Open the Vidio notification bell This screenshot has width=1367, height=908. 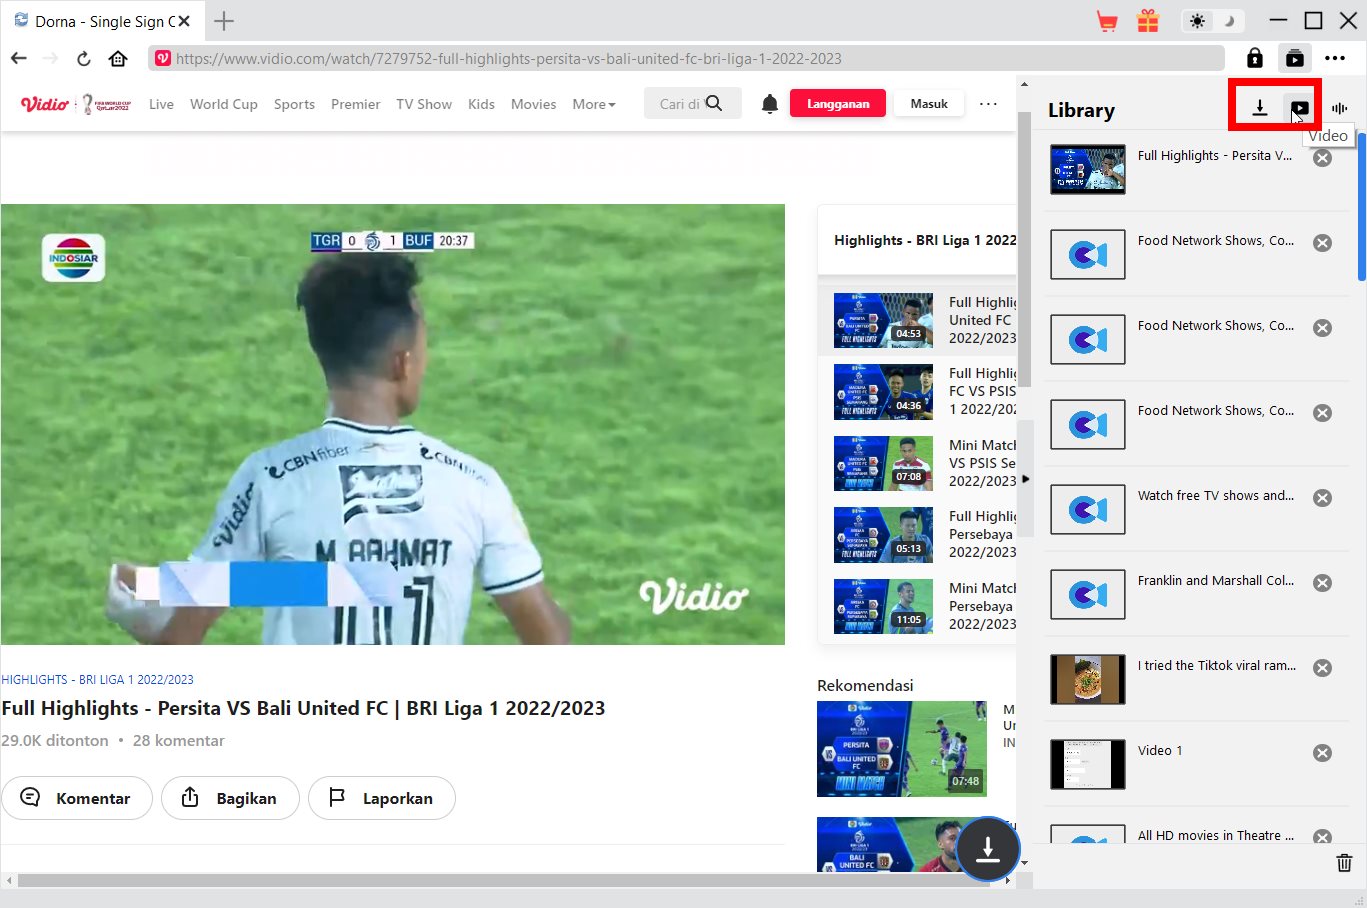click(x=769, y=104)
